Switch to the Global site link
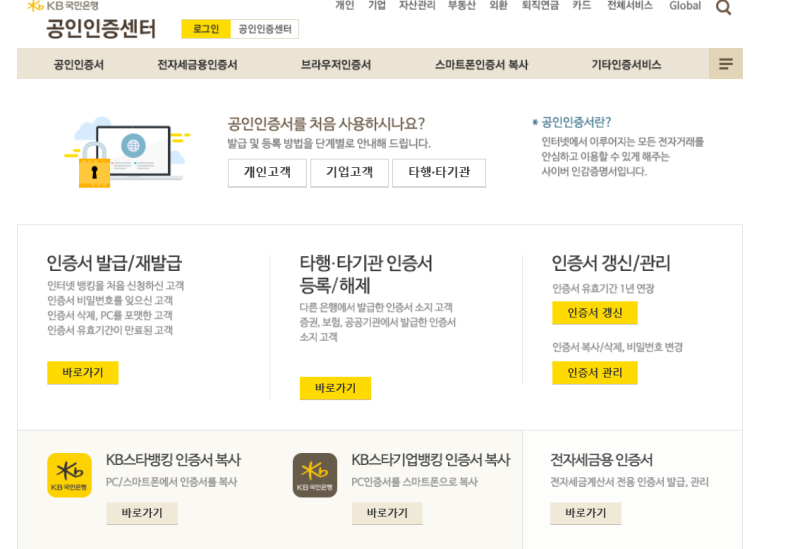800x549 pixels. click(x=685, y=6)
